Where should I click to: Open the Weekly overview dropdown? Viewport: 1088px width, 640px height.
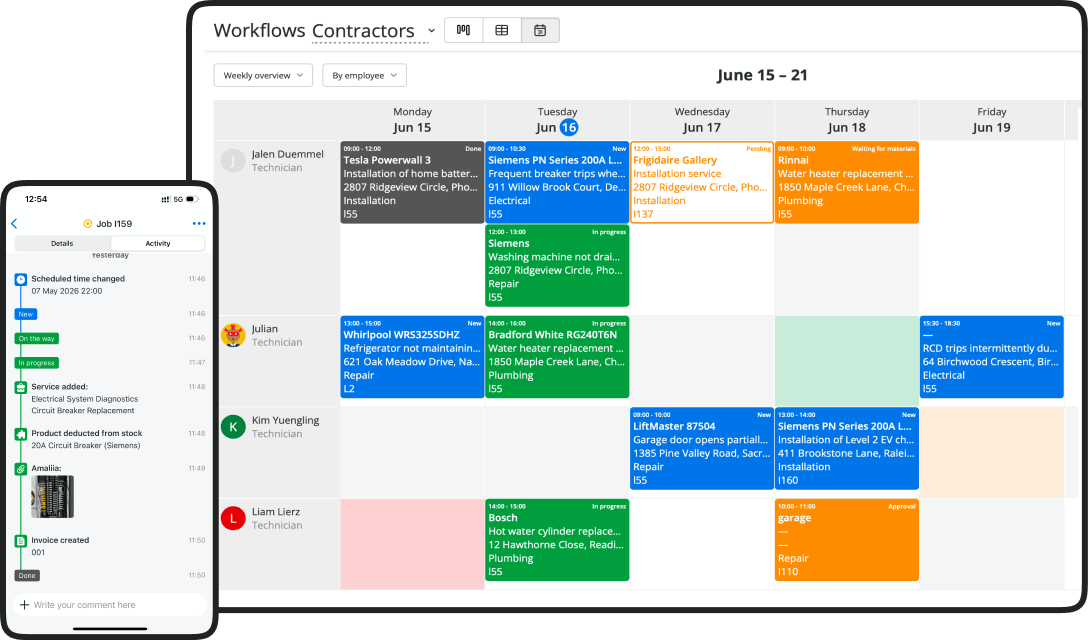[x=263, y=75]
